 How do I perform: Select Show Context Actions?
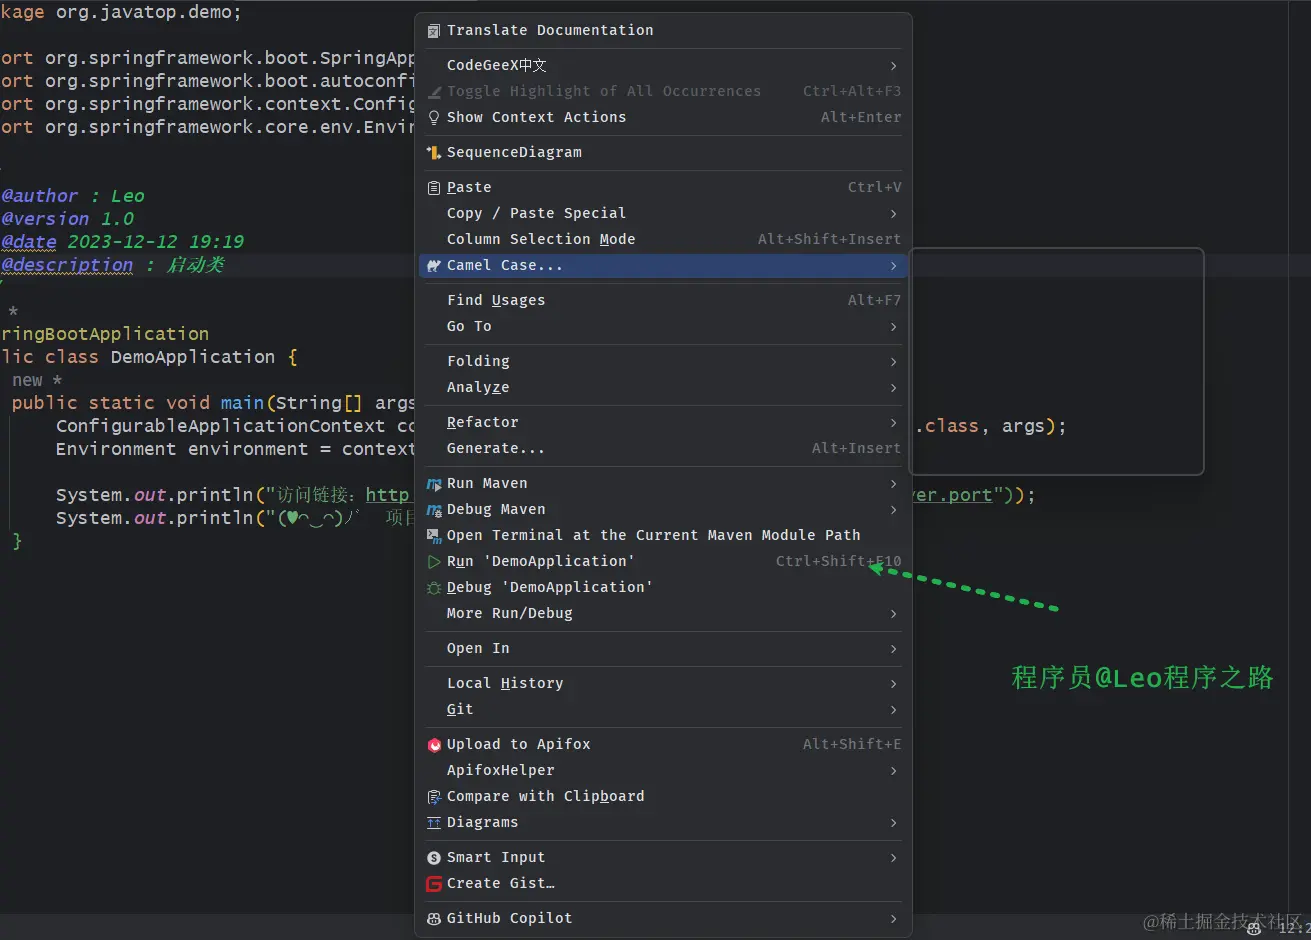pos(663,117)
